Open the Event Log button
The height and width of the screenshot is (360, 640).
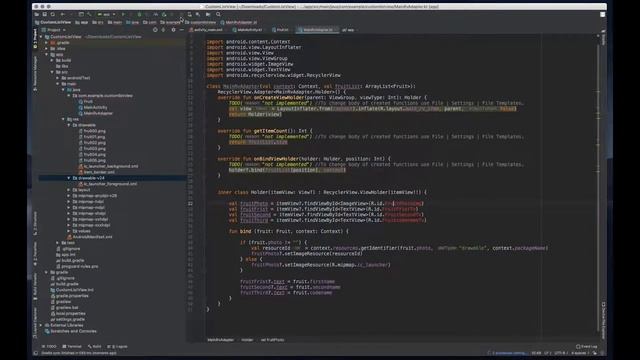coord(587,347)
